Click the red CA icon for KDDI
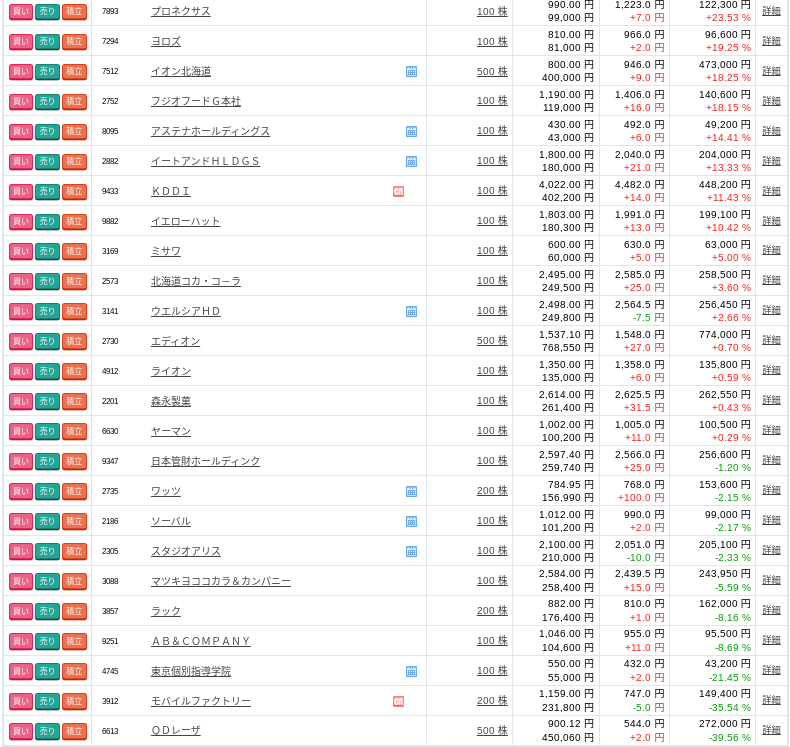Screen dimensions: 790x747 398,191
